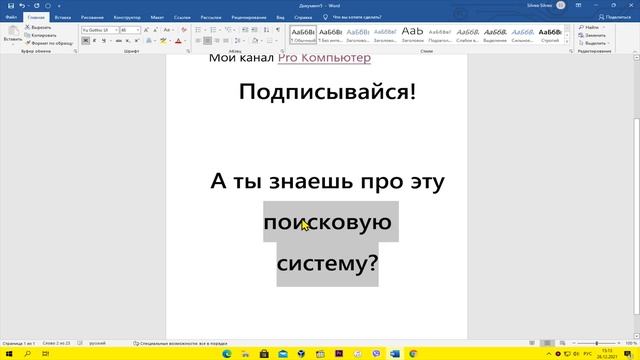Copy the selection with Копировать
640x360 pixels.
pyautogui.click(x=40, y=35)
